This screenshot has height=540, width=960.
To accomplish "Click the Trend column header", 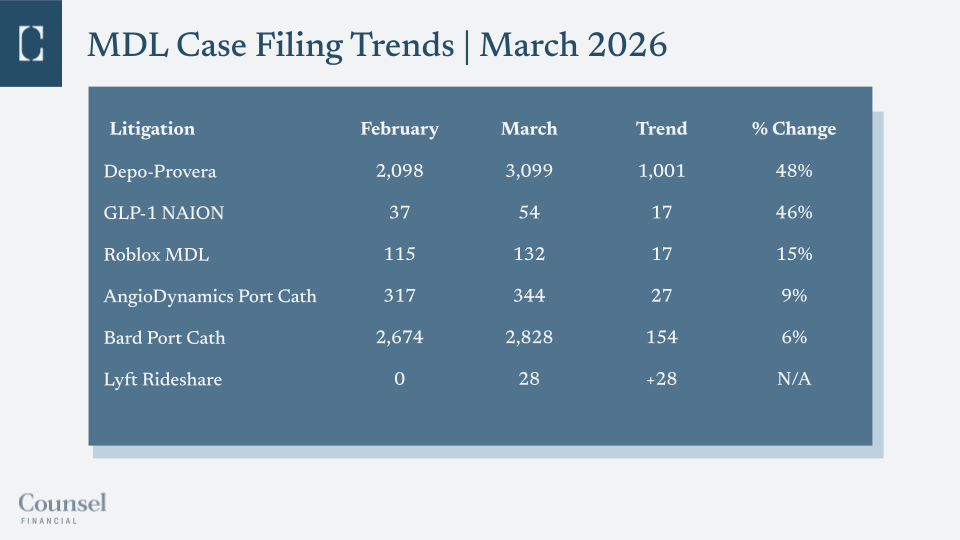I will 661,129.
